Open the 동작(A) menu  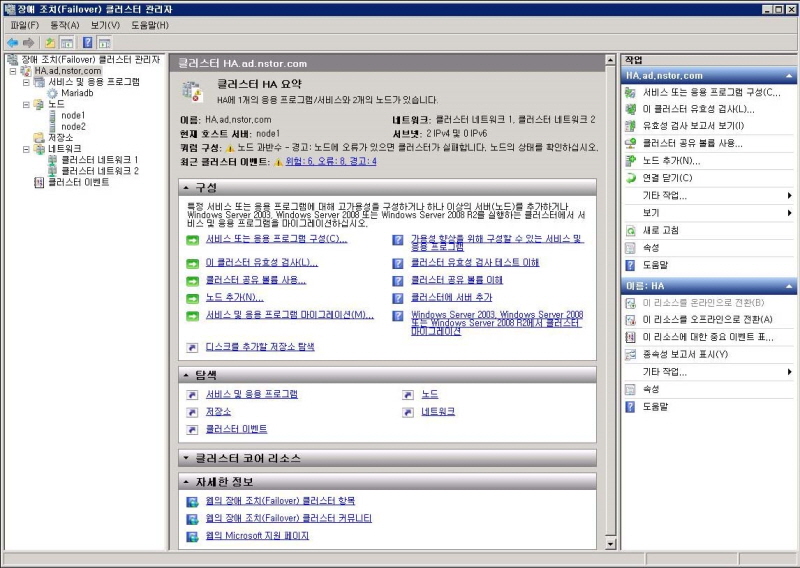click(65, 25)
